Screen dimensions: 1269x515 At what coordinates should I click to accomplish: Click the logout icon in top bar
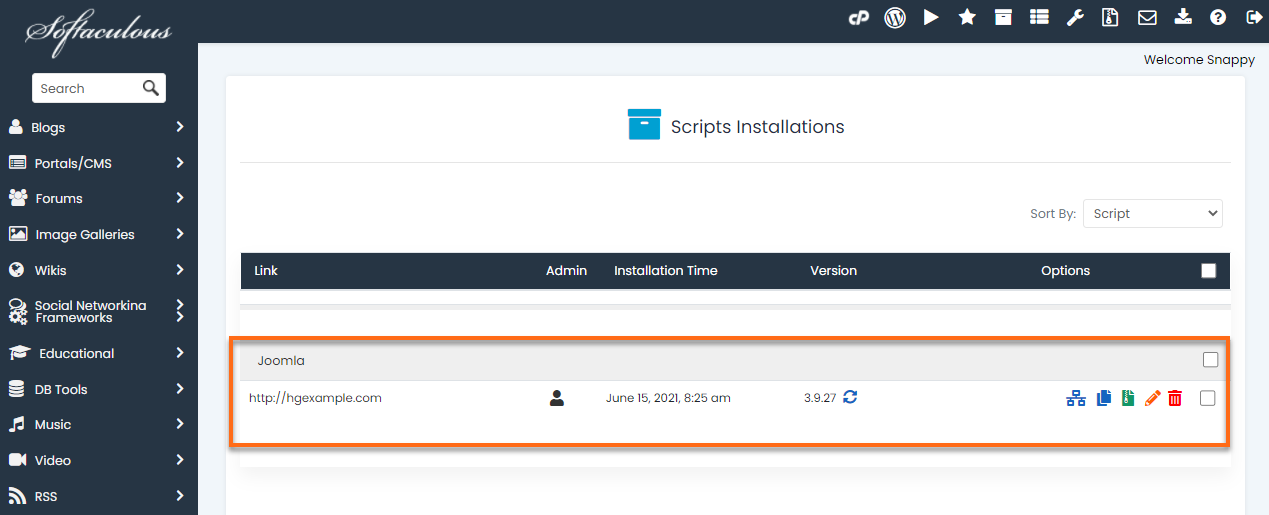click(1254, 17)
